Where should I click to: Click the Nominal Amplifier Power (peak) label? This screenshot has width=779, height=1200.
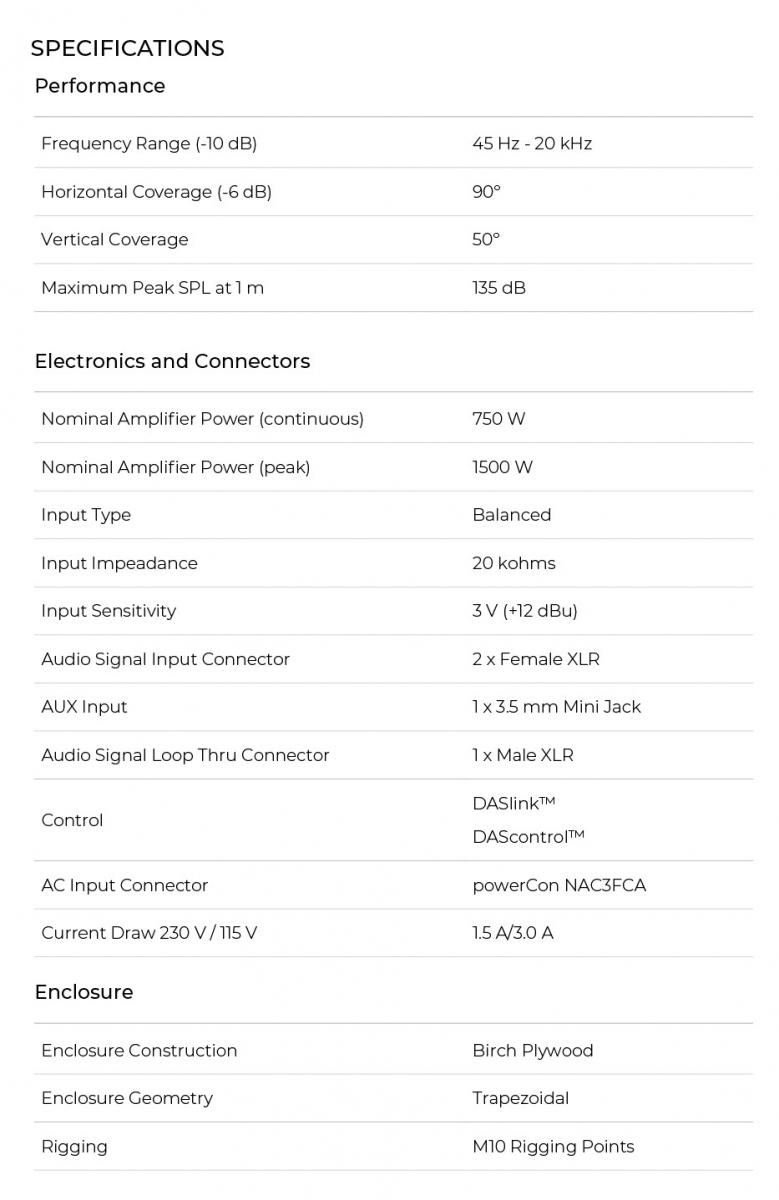pyautogui.click(x=175, y=467)
